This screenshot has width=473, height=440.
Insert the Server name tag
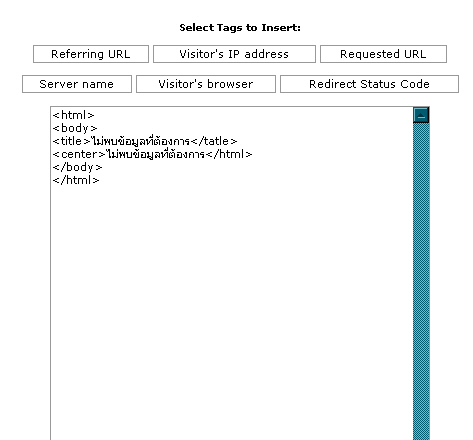pyautogui.click(x=77, y=84)
